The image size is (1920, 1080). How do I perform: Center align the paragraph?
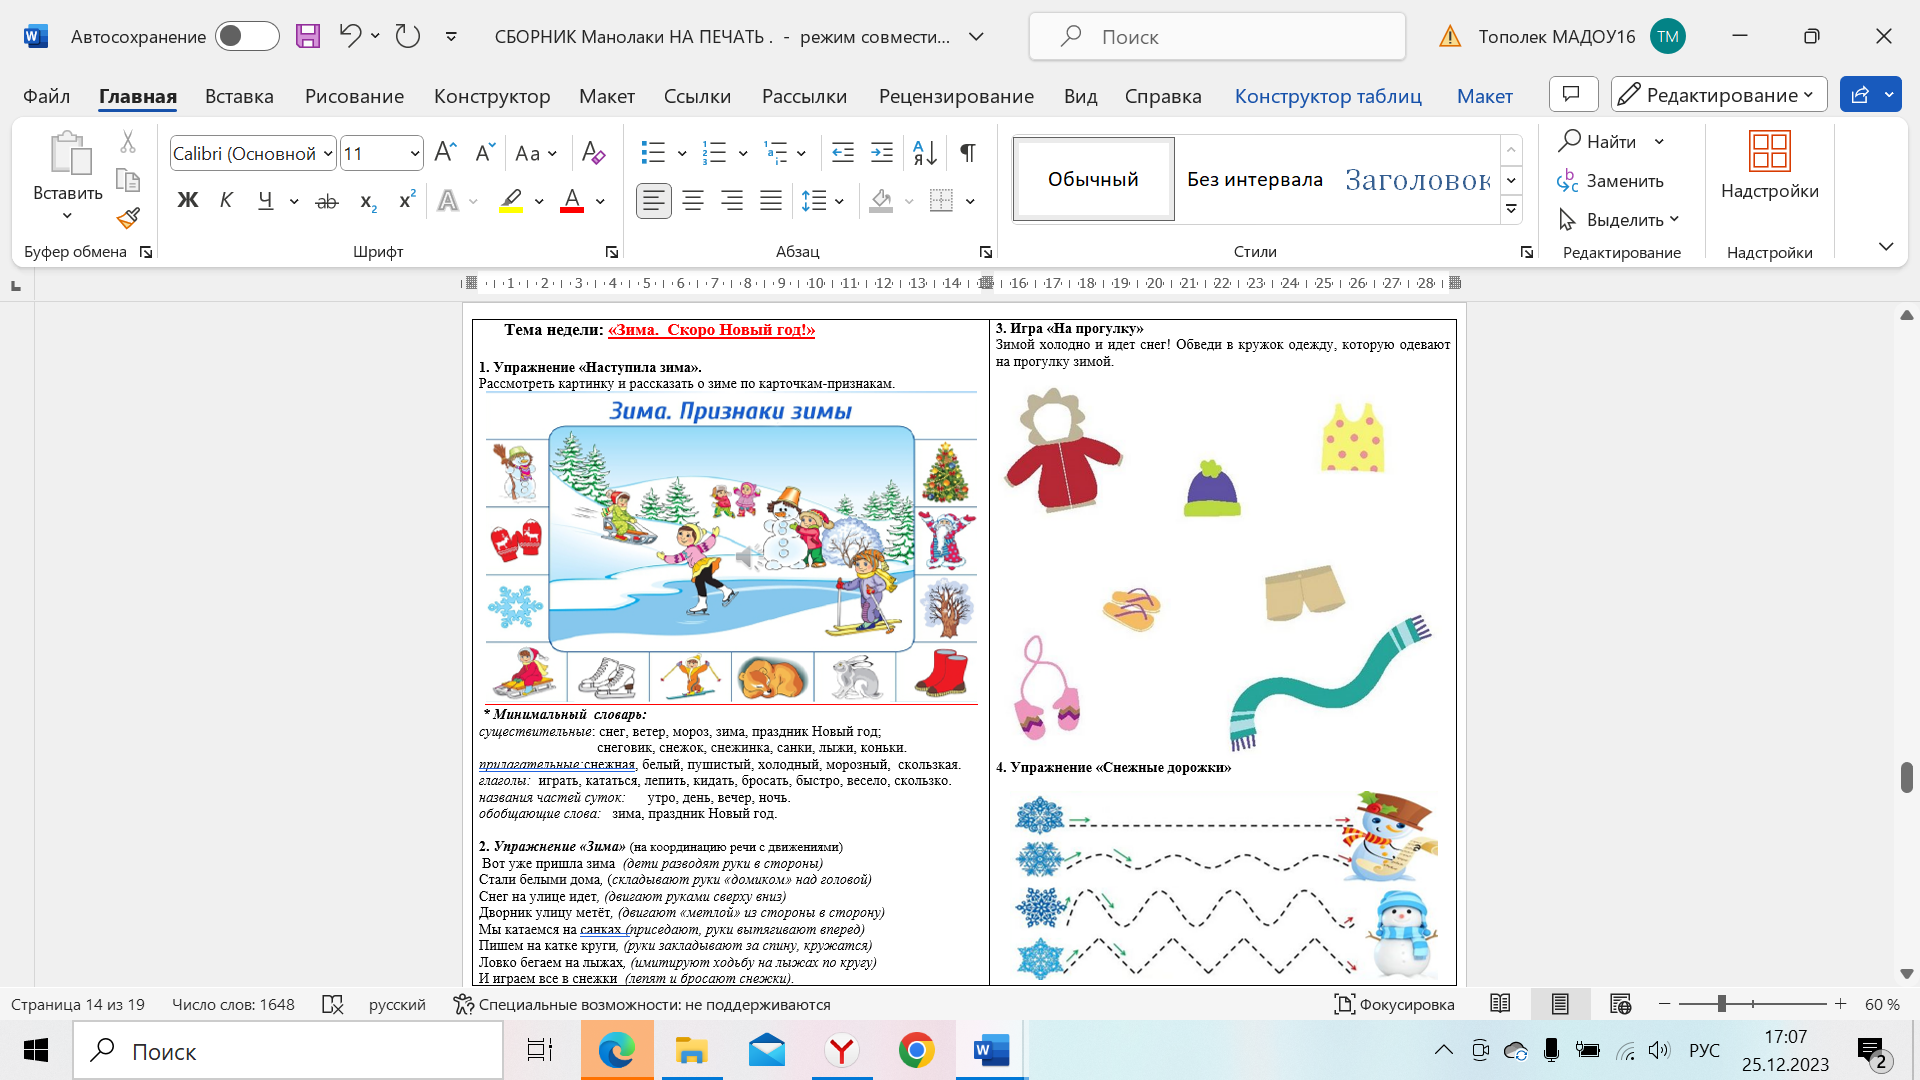[692, 201]
